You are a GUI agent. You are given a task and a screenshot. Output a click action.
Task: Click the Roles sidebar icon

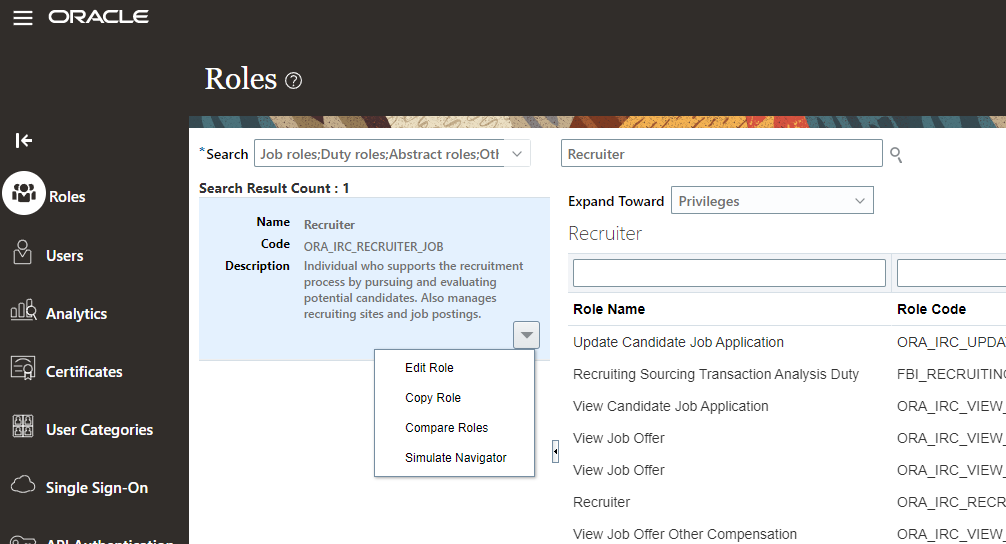(24, 194)
